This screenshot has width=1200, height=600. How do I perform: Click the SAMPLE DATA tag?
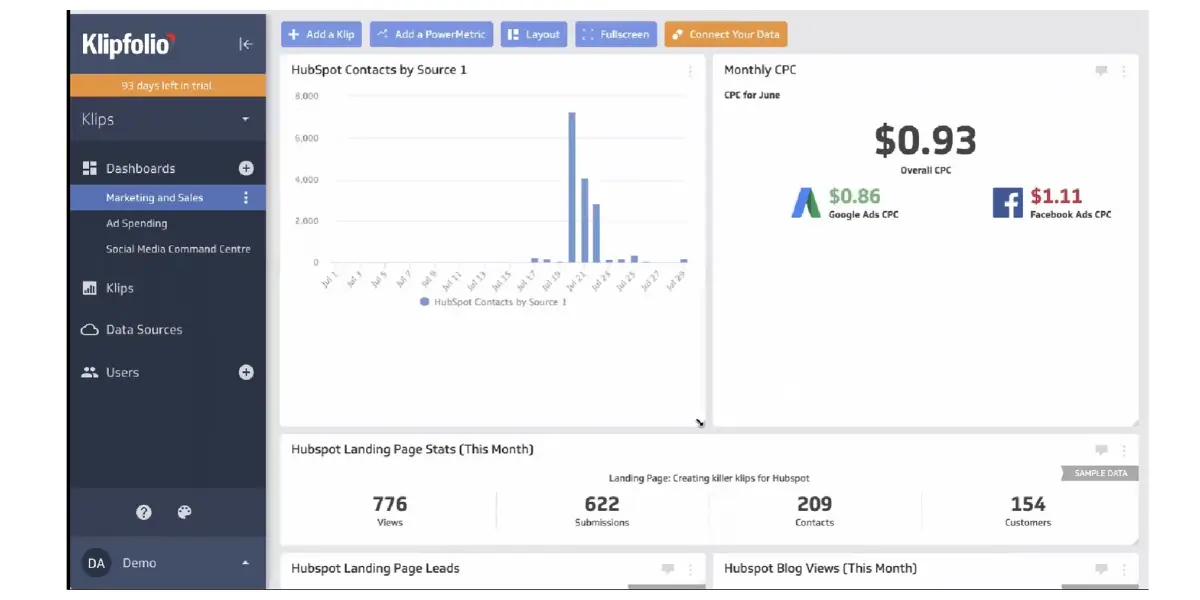[1100, 473]
